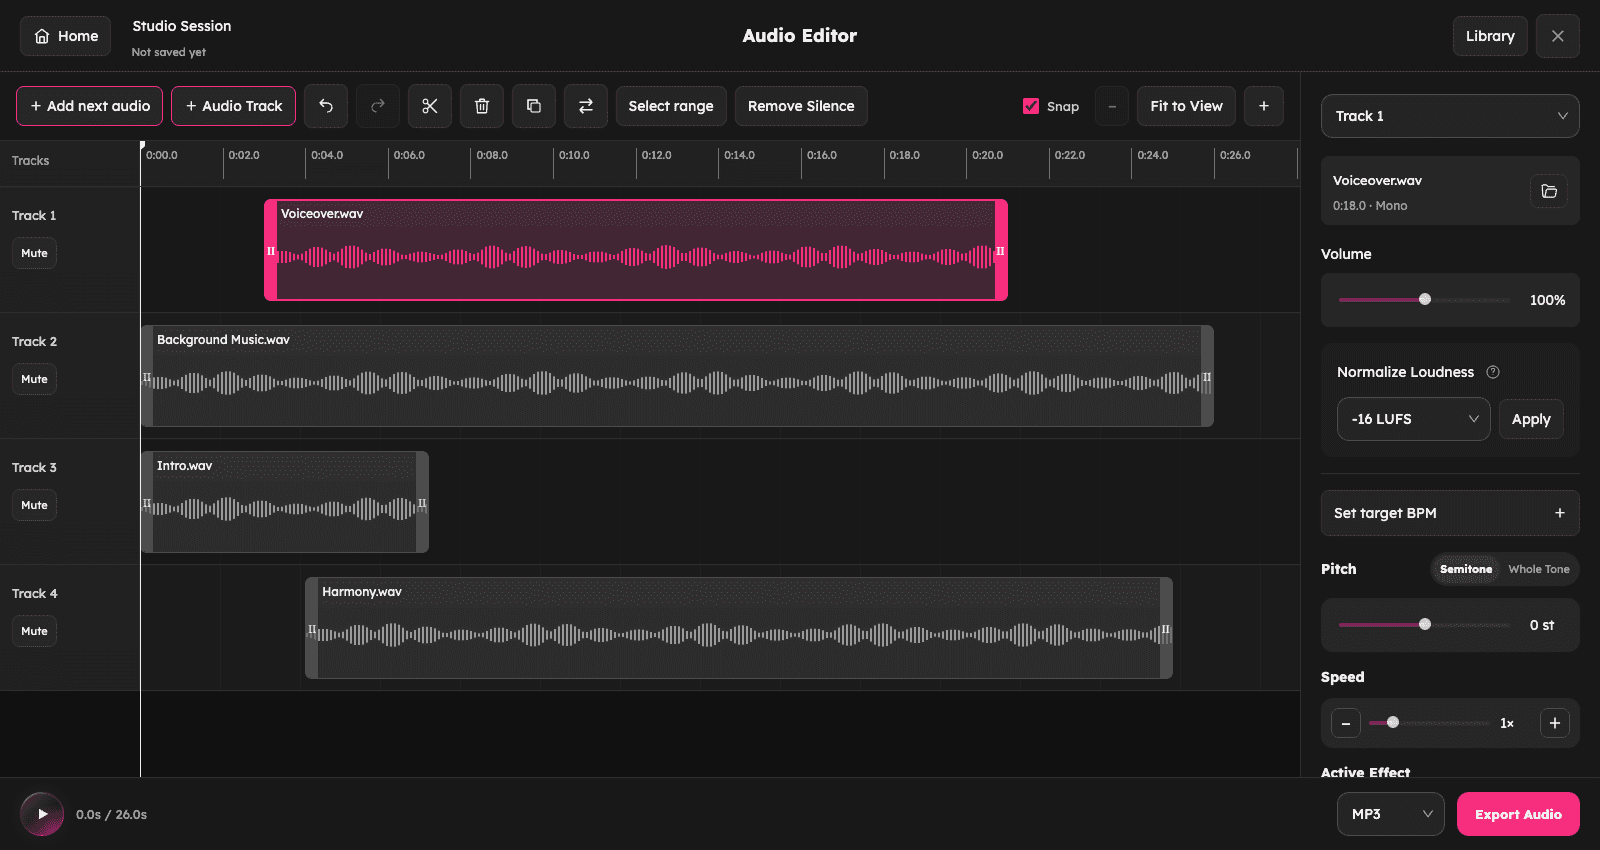Zoom in the timeline
The height and width of the screenshot is (850, 1600).
pyautogui.click(x=1264, y=106)
